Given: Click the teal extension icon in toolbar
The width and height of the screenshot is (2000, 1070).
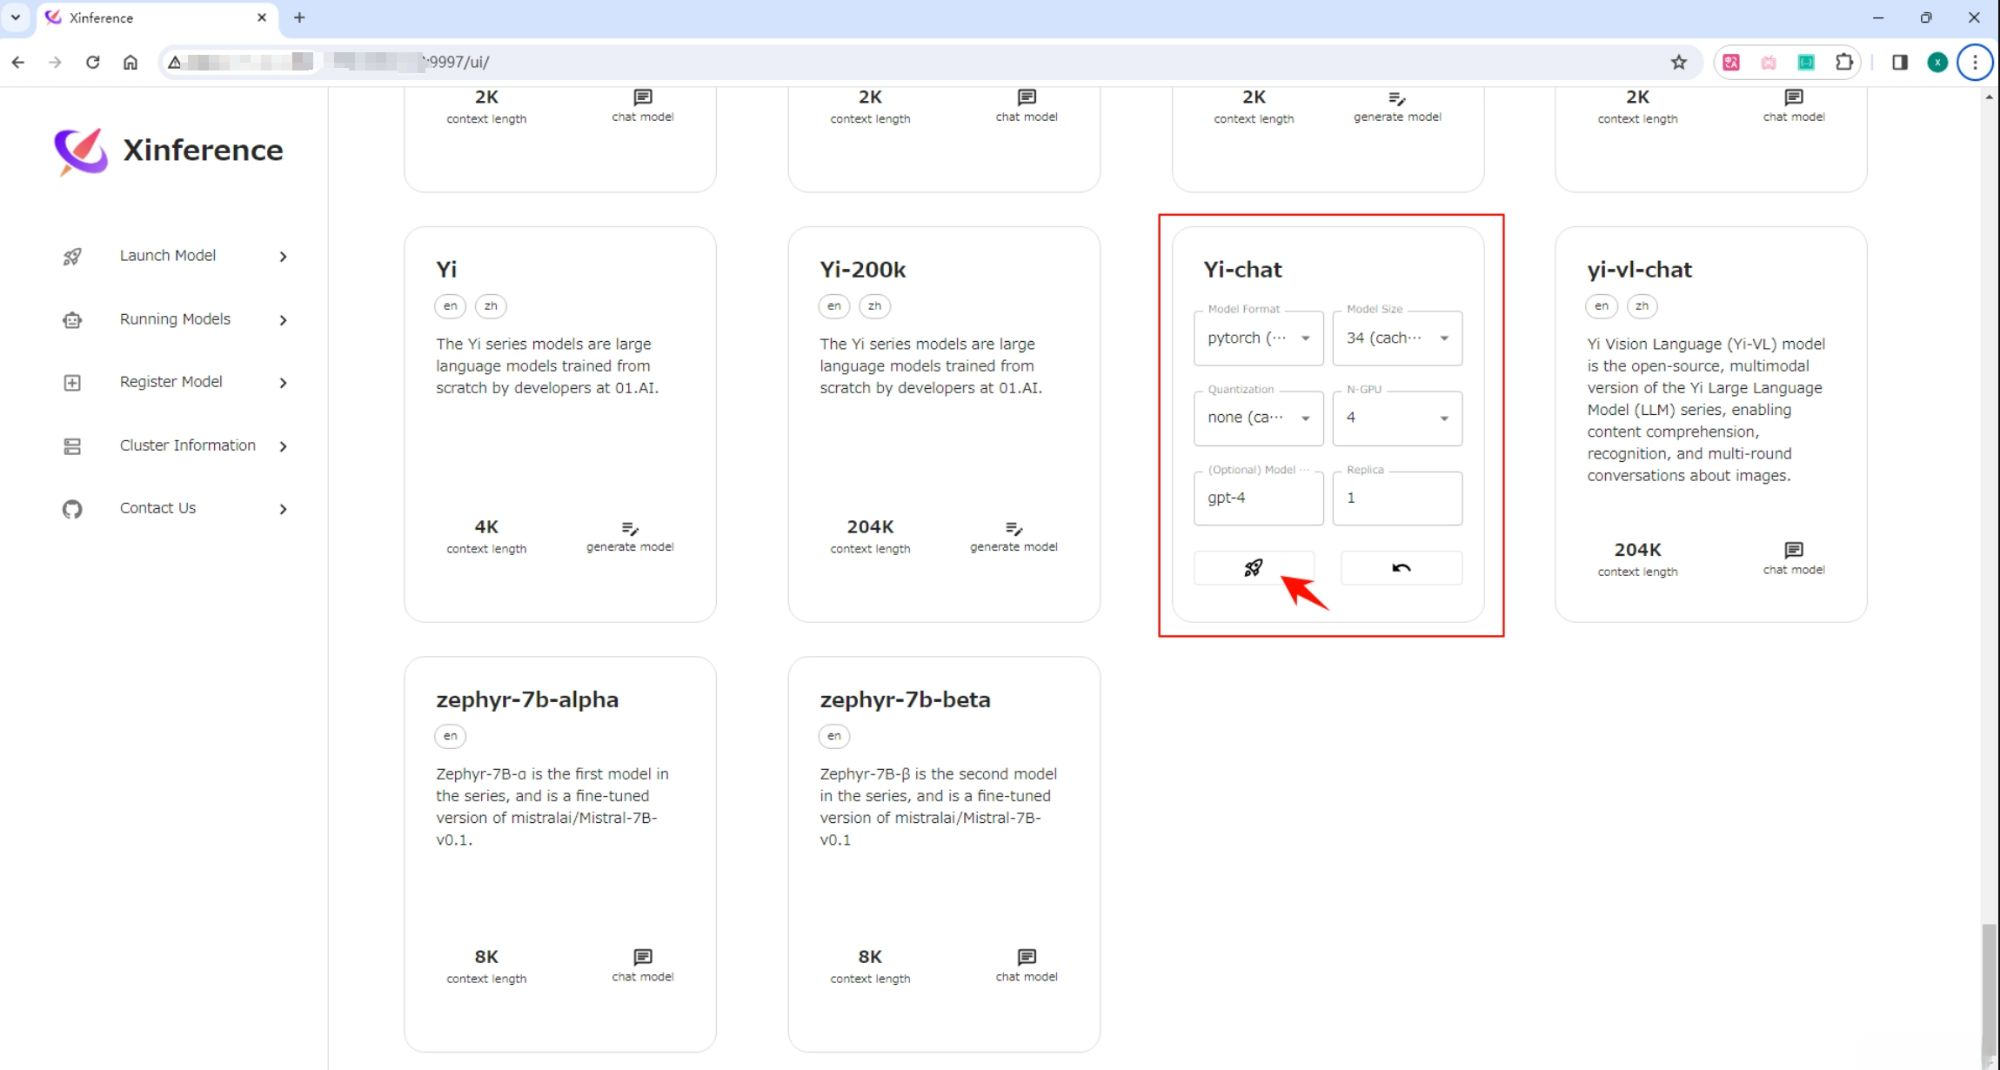Looking at the screenshot, I should click(1806, 62).
